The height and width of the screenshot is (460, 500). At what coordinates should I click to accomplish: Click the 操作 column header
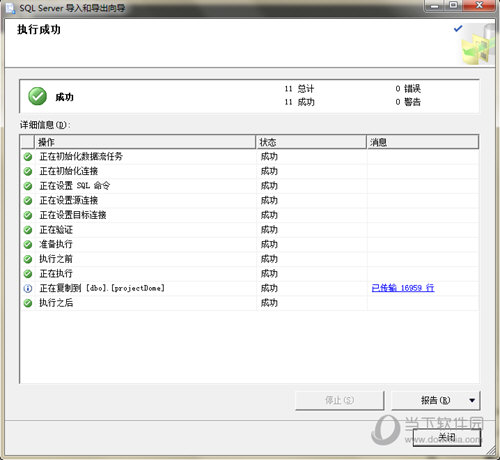[145, 142]
